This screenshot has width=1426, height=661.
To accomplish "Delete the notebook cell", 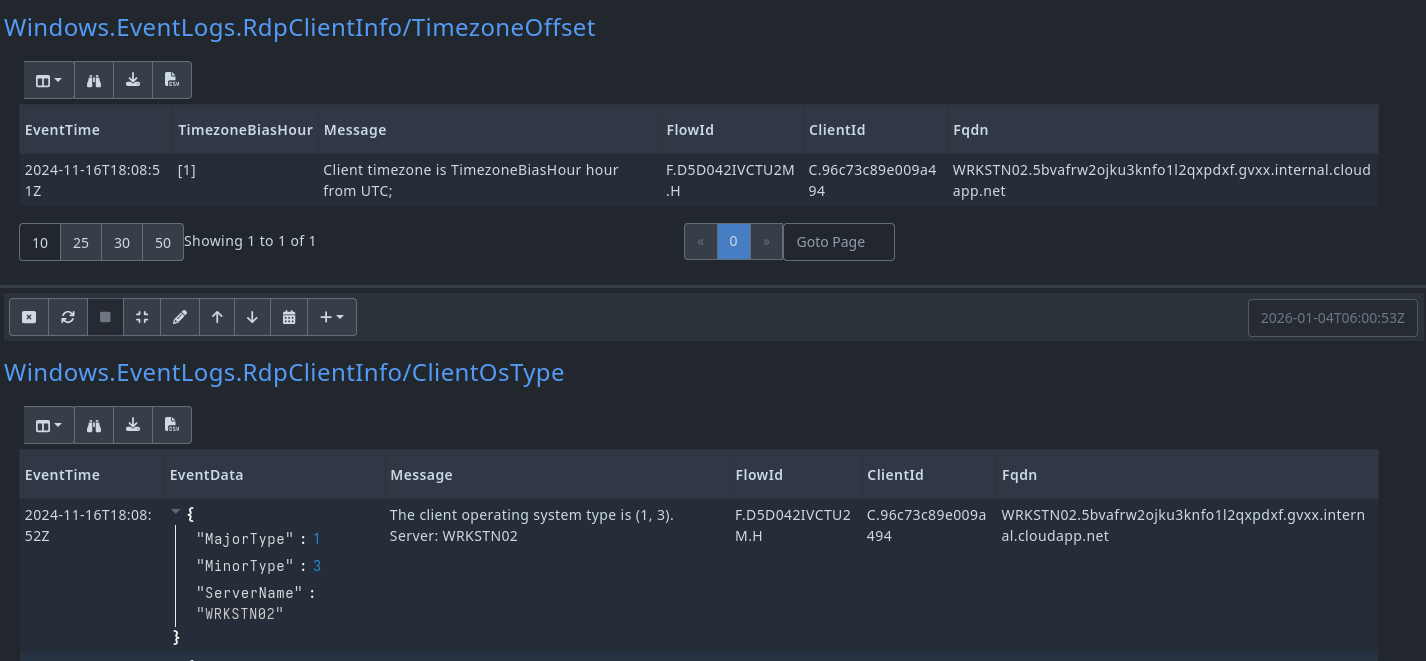I will [29, 317].
